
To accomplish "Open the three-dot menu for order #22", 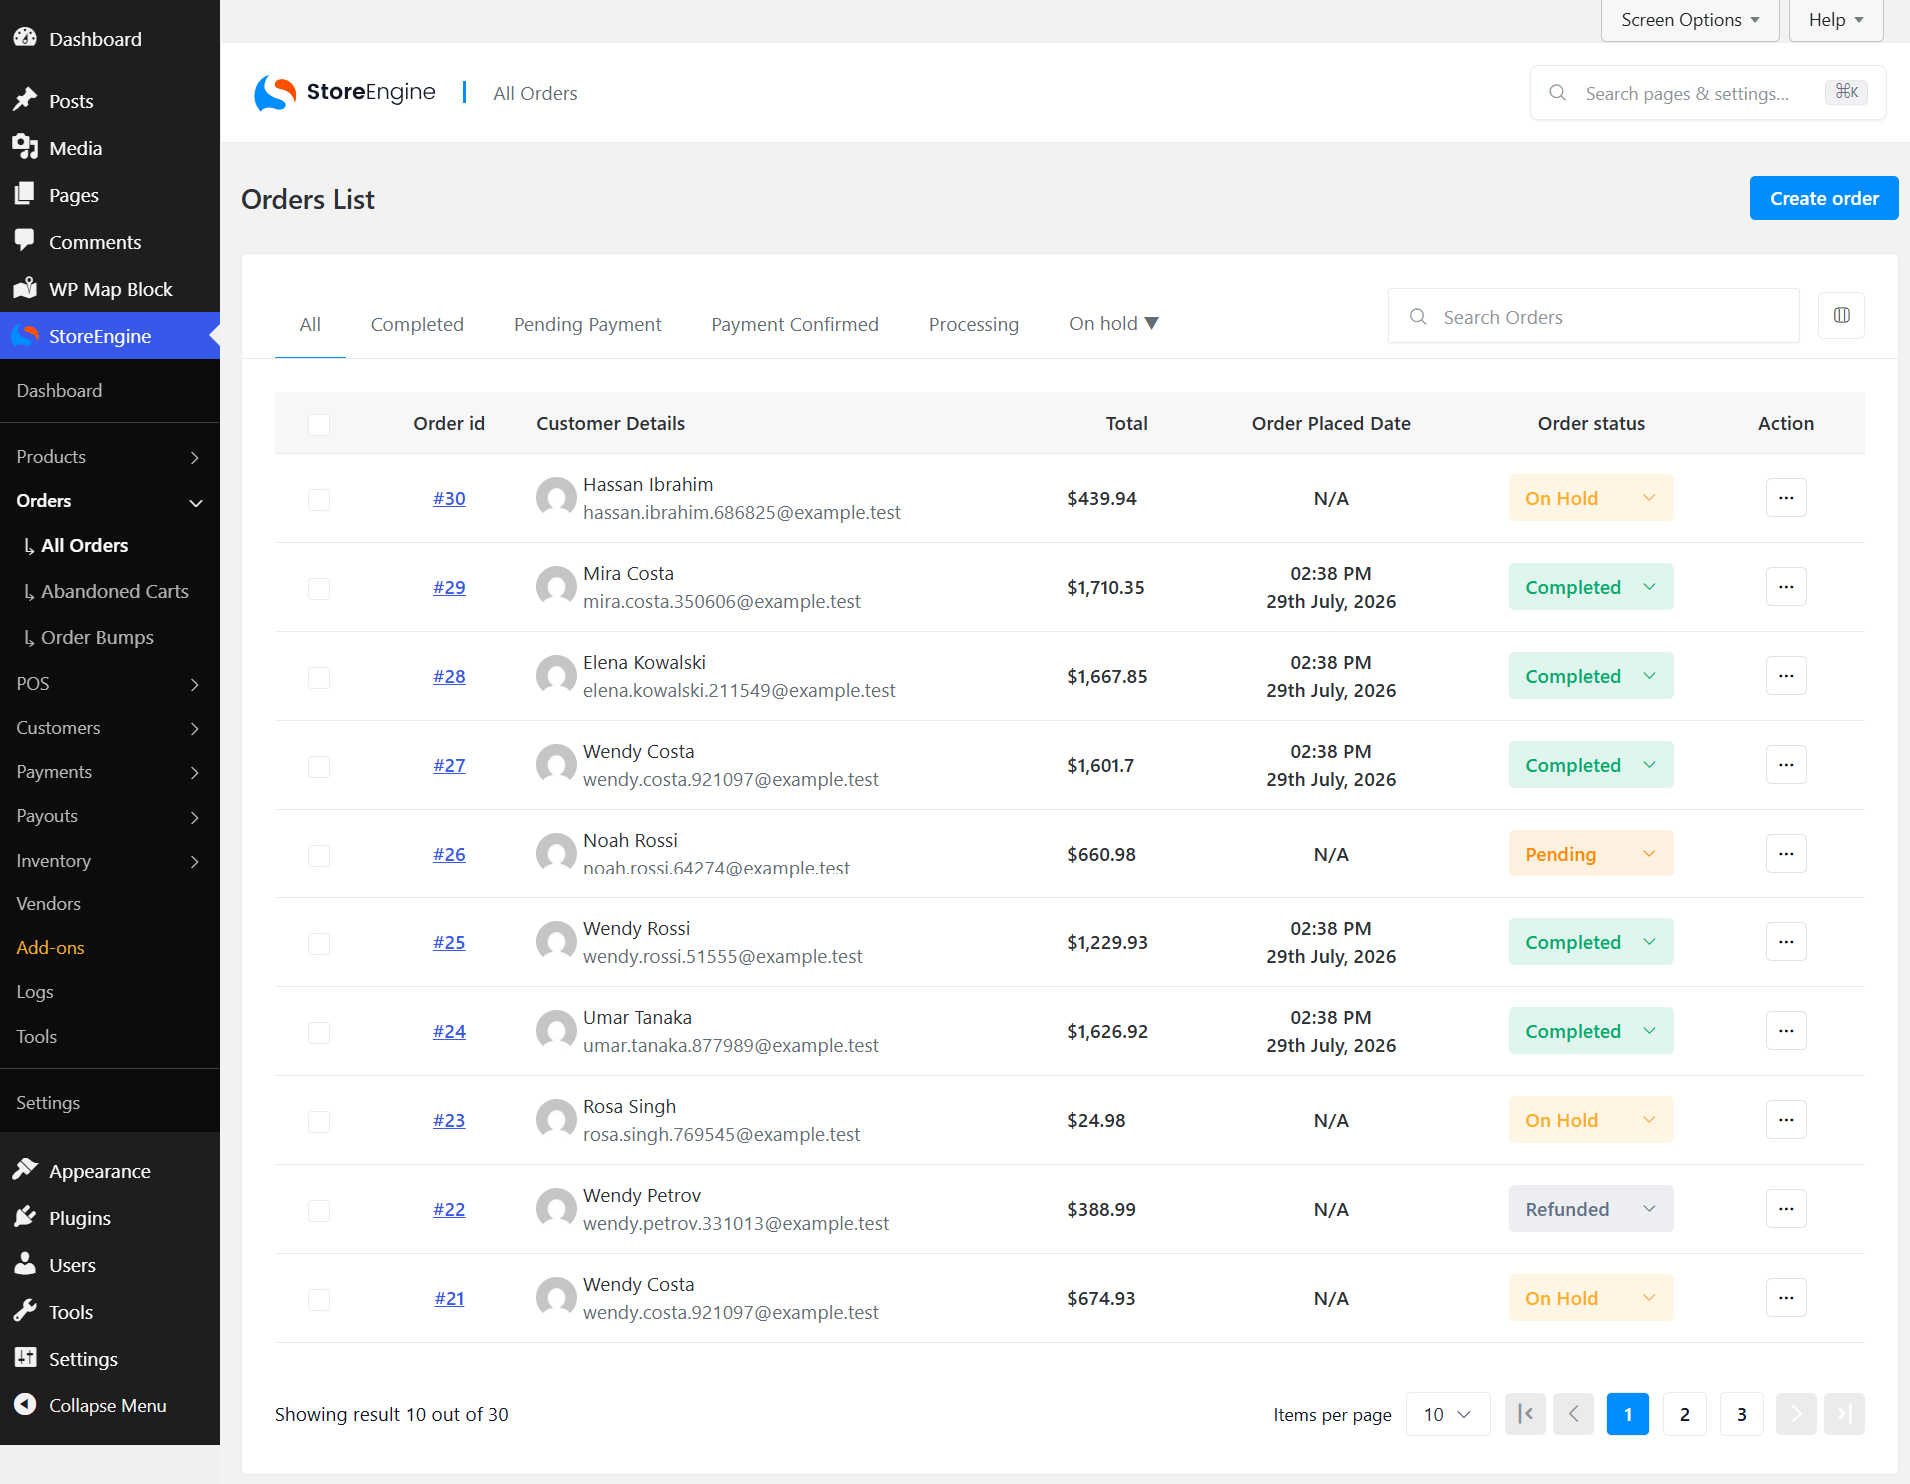I will pos(1786,1209).
